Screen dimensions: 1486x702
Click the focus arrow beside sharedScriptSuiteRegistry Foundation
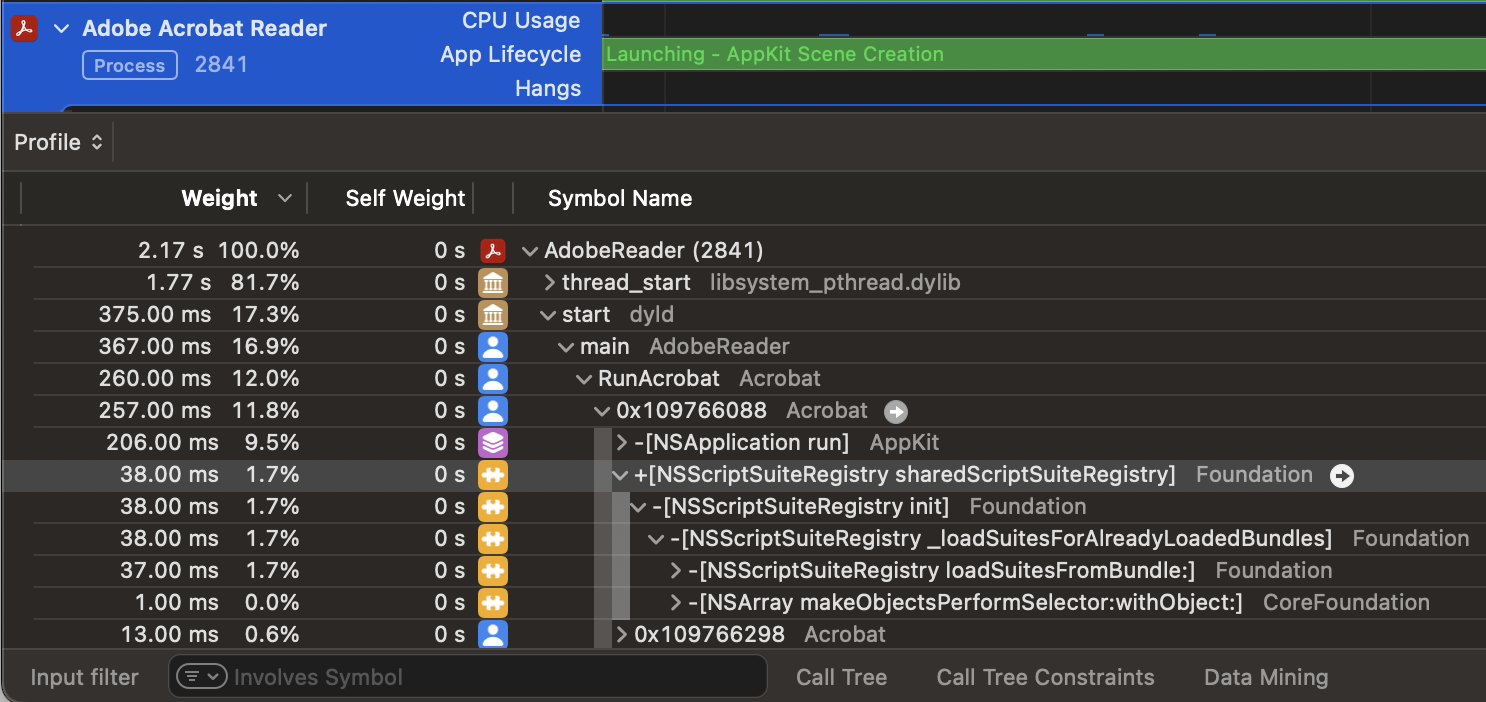[1342, 476]
